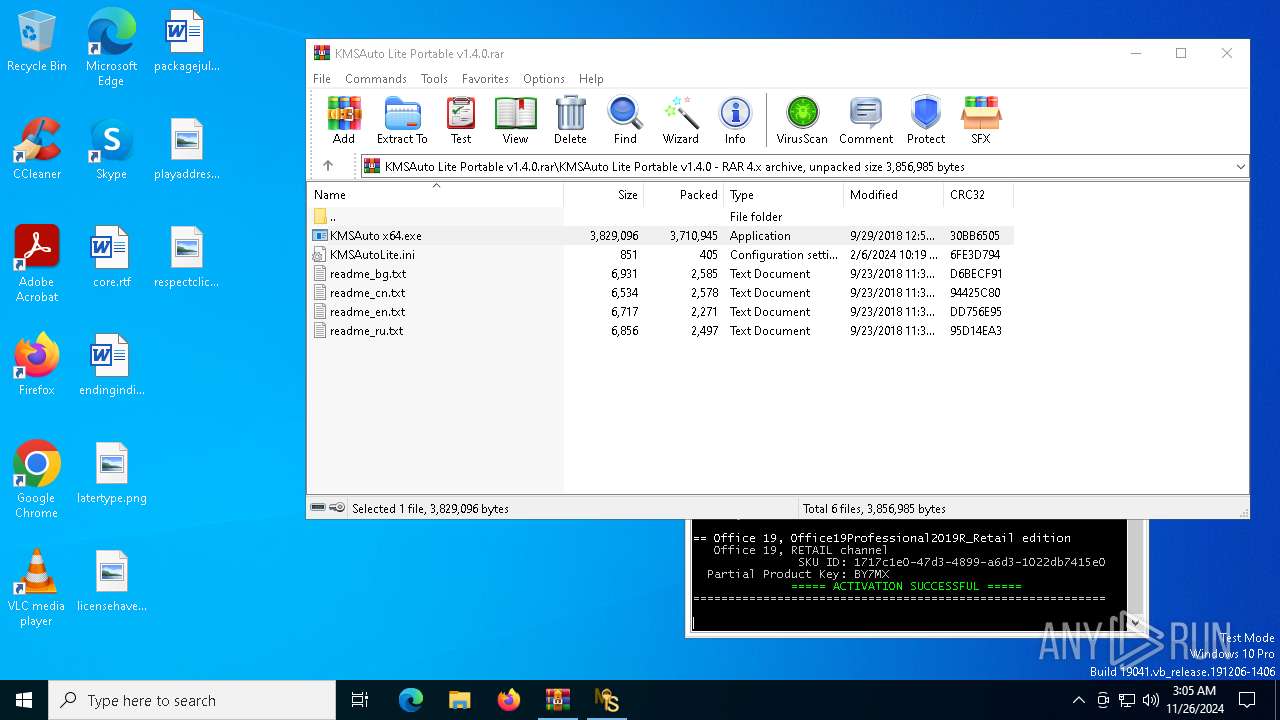Open the Help menu

591,79
